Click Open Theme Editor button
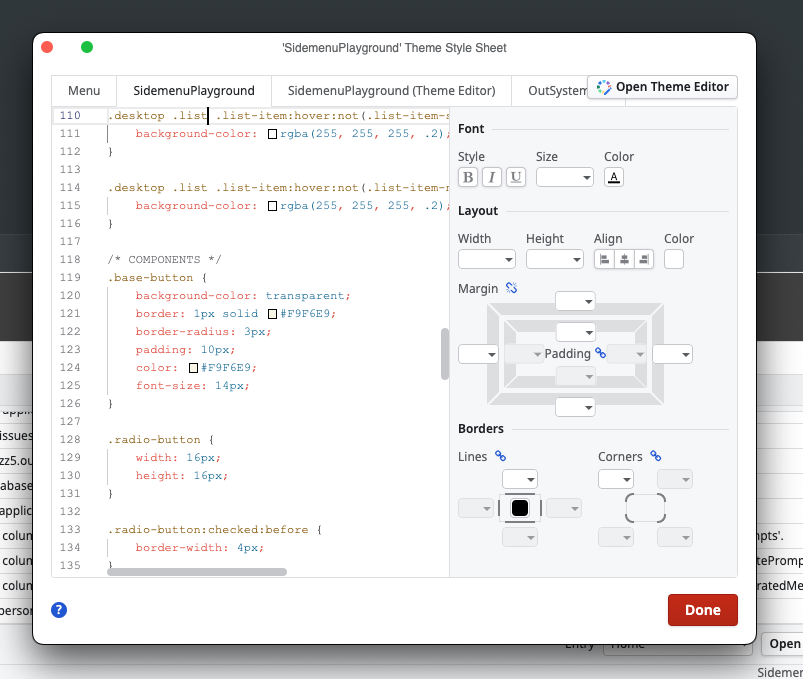This screenshot has height=679, width=803. 663,87
